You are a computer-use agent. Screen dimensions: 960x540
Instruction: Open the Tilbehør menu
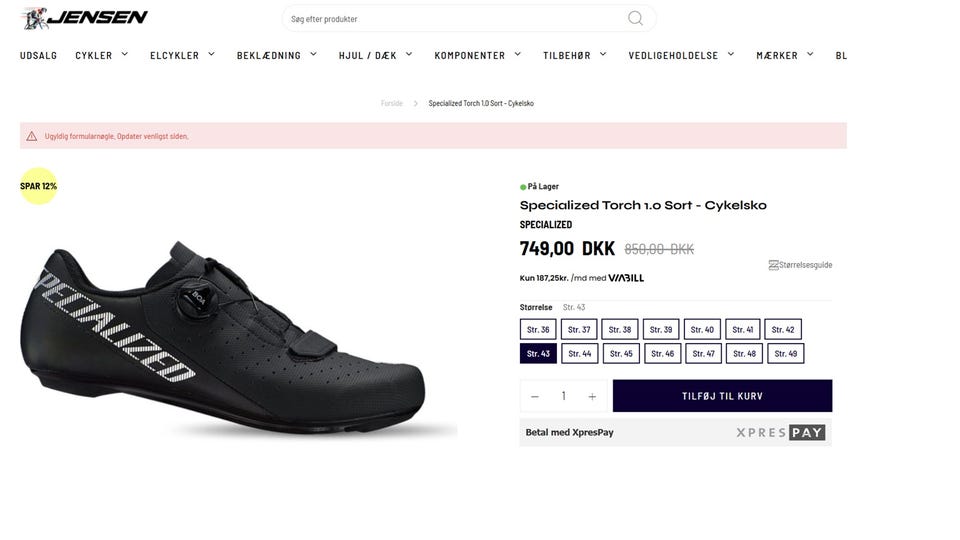coord(567,56)
